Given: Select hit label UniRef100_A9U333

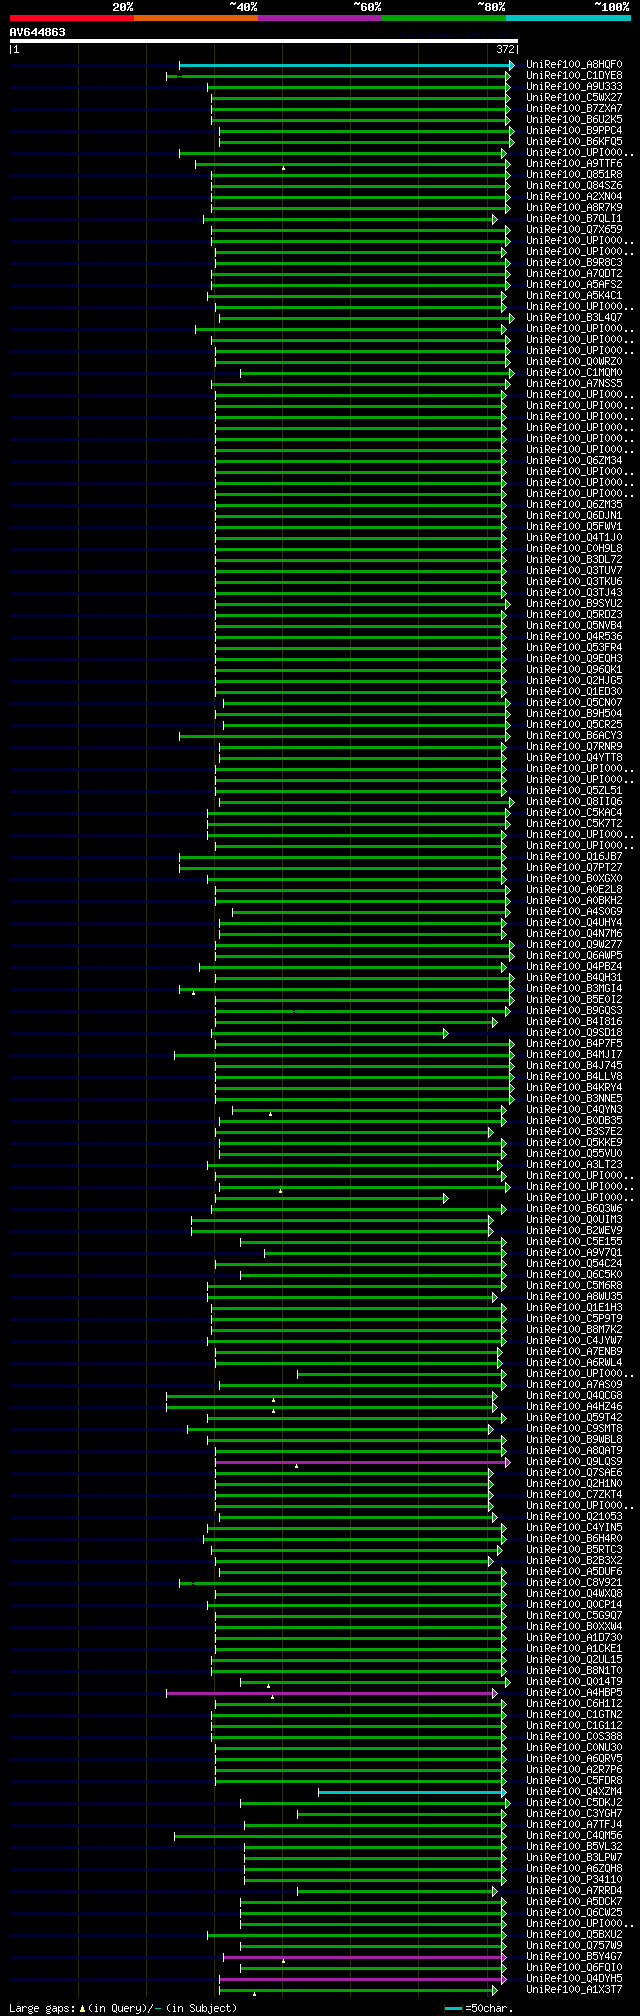Looking at the screenshot, I should click(574, 87).
